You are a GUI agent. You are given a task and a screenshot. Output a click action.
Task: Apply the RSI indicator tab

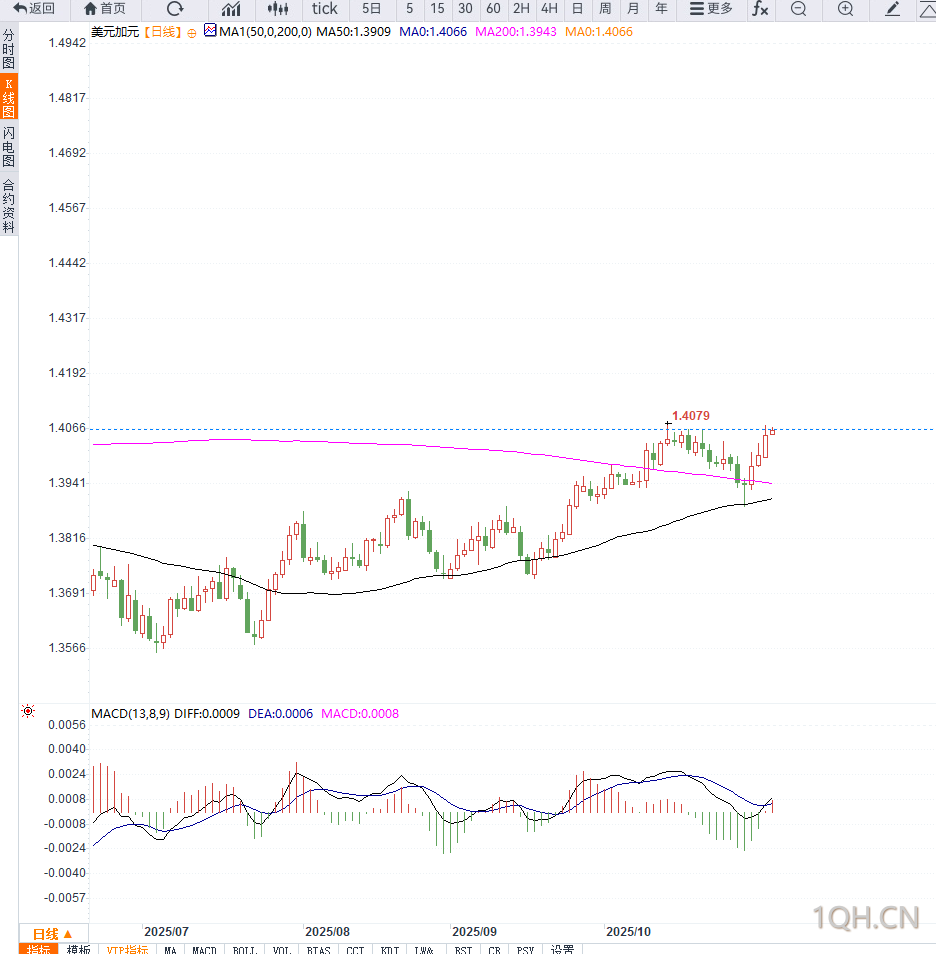pyautogui.click(x=463, y=949)
